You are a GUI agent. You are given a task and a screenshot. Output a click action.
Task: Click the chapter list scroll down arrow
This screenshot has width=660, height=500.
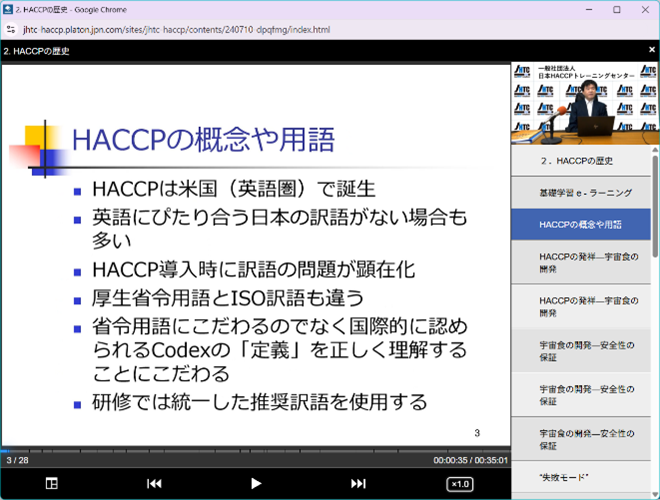[655, 495]
